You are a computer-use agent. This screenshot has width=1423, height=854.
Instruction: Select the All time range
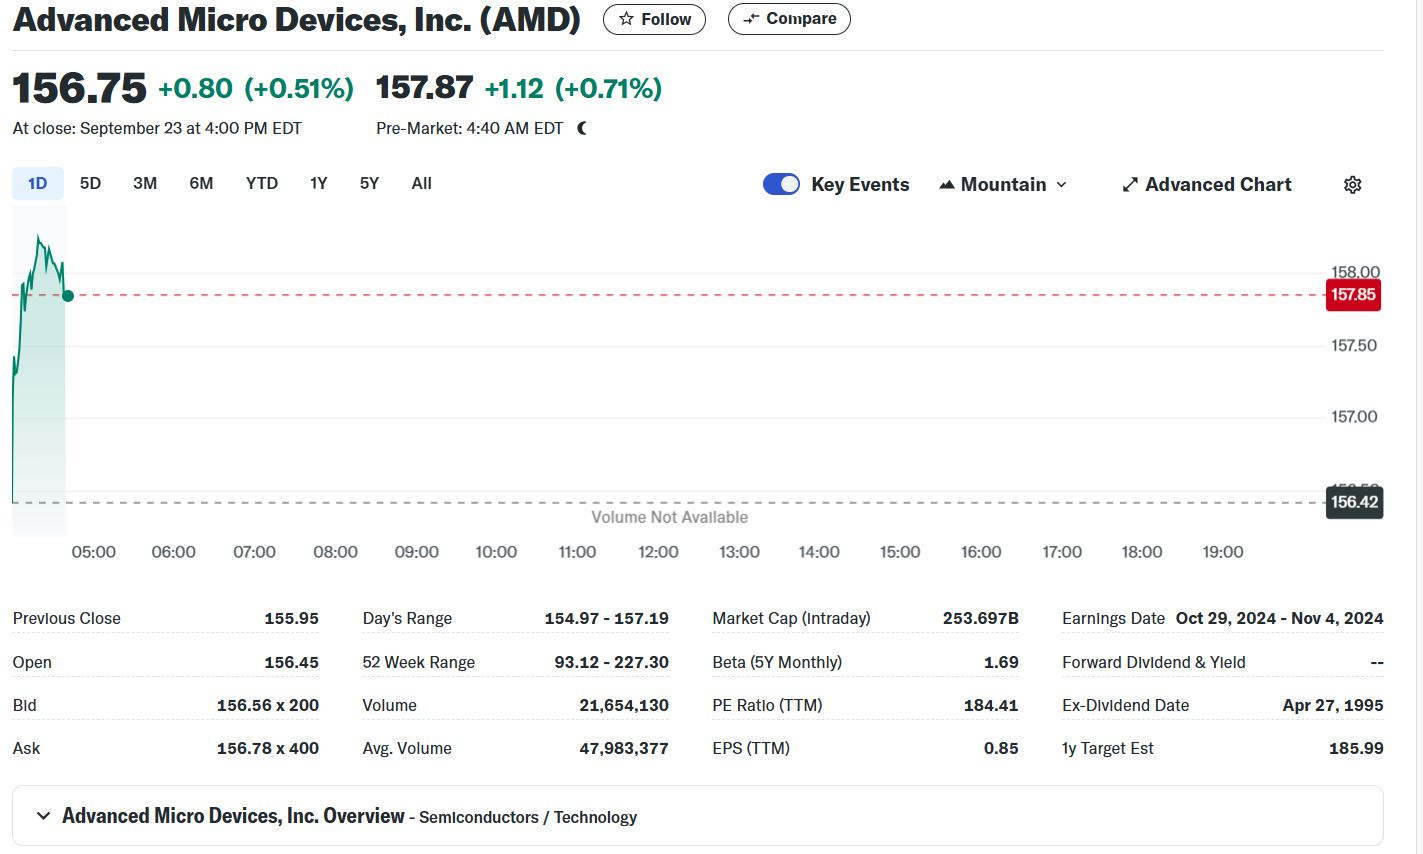(x=421, y=183)
